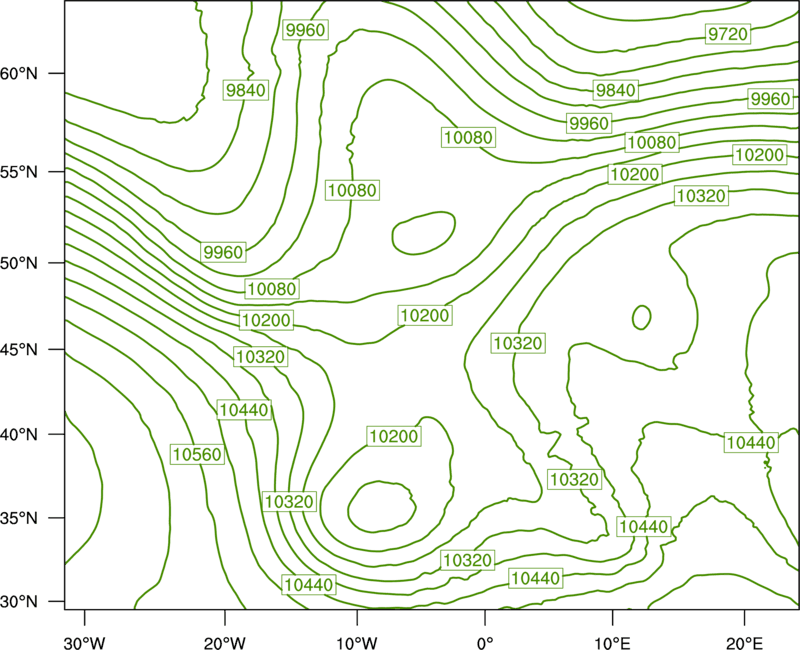This screenshot has height=650, width=800.
Task: Click the 60°N latitude axis label
Action: (19, 73)
